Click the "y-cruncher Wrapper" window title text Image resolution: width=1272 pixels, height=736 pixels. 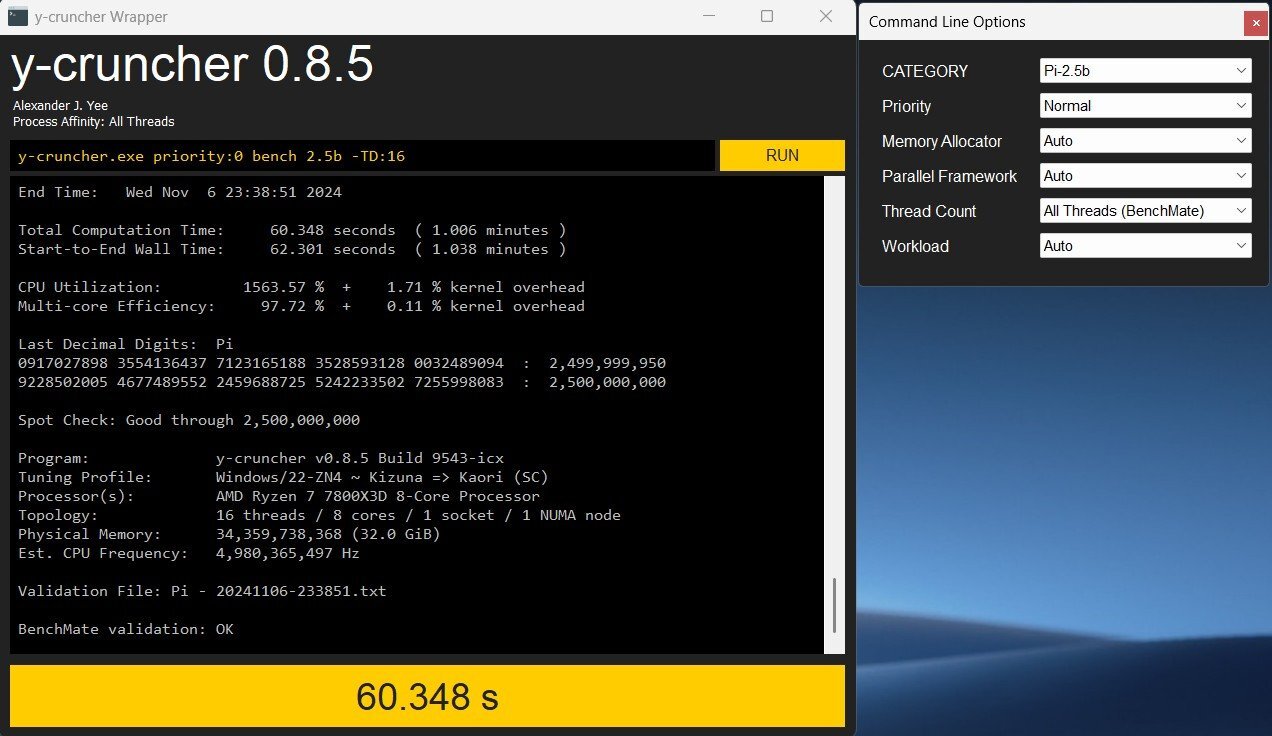coord(101,17)
